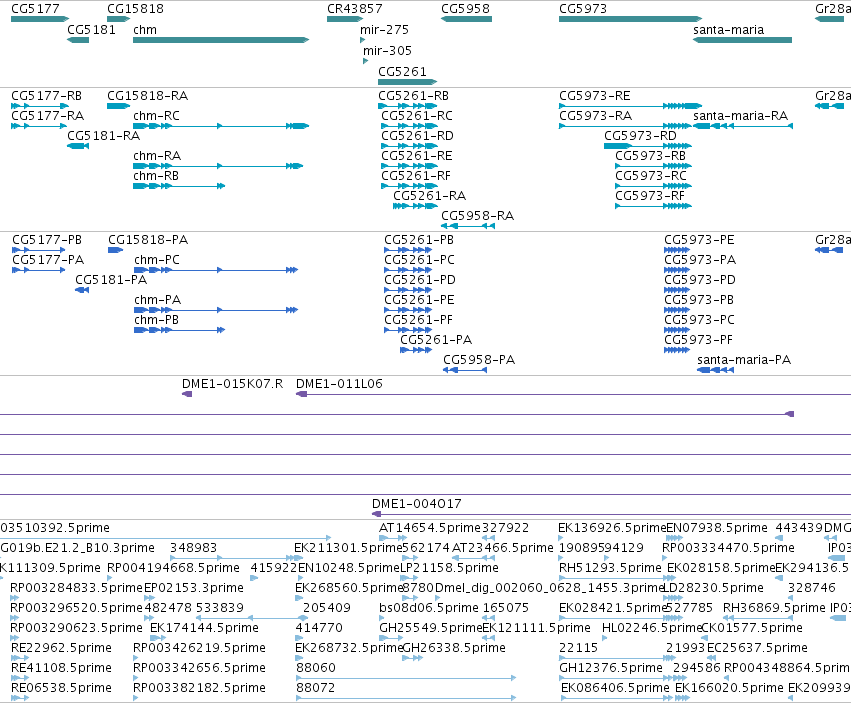
Task: Open transcript santa-maria-RA
Action: (741, 116)
